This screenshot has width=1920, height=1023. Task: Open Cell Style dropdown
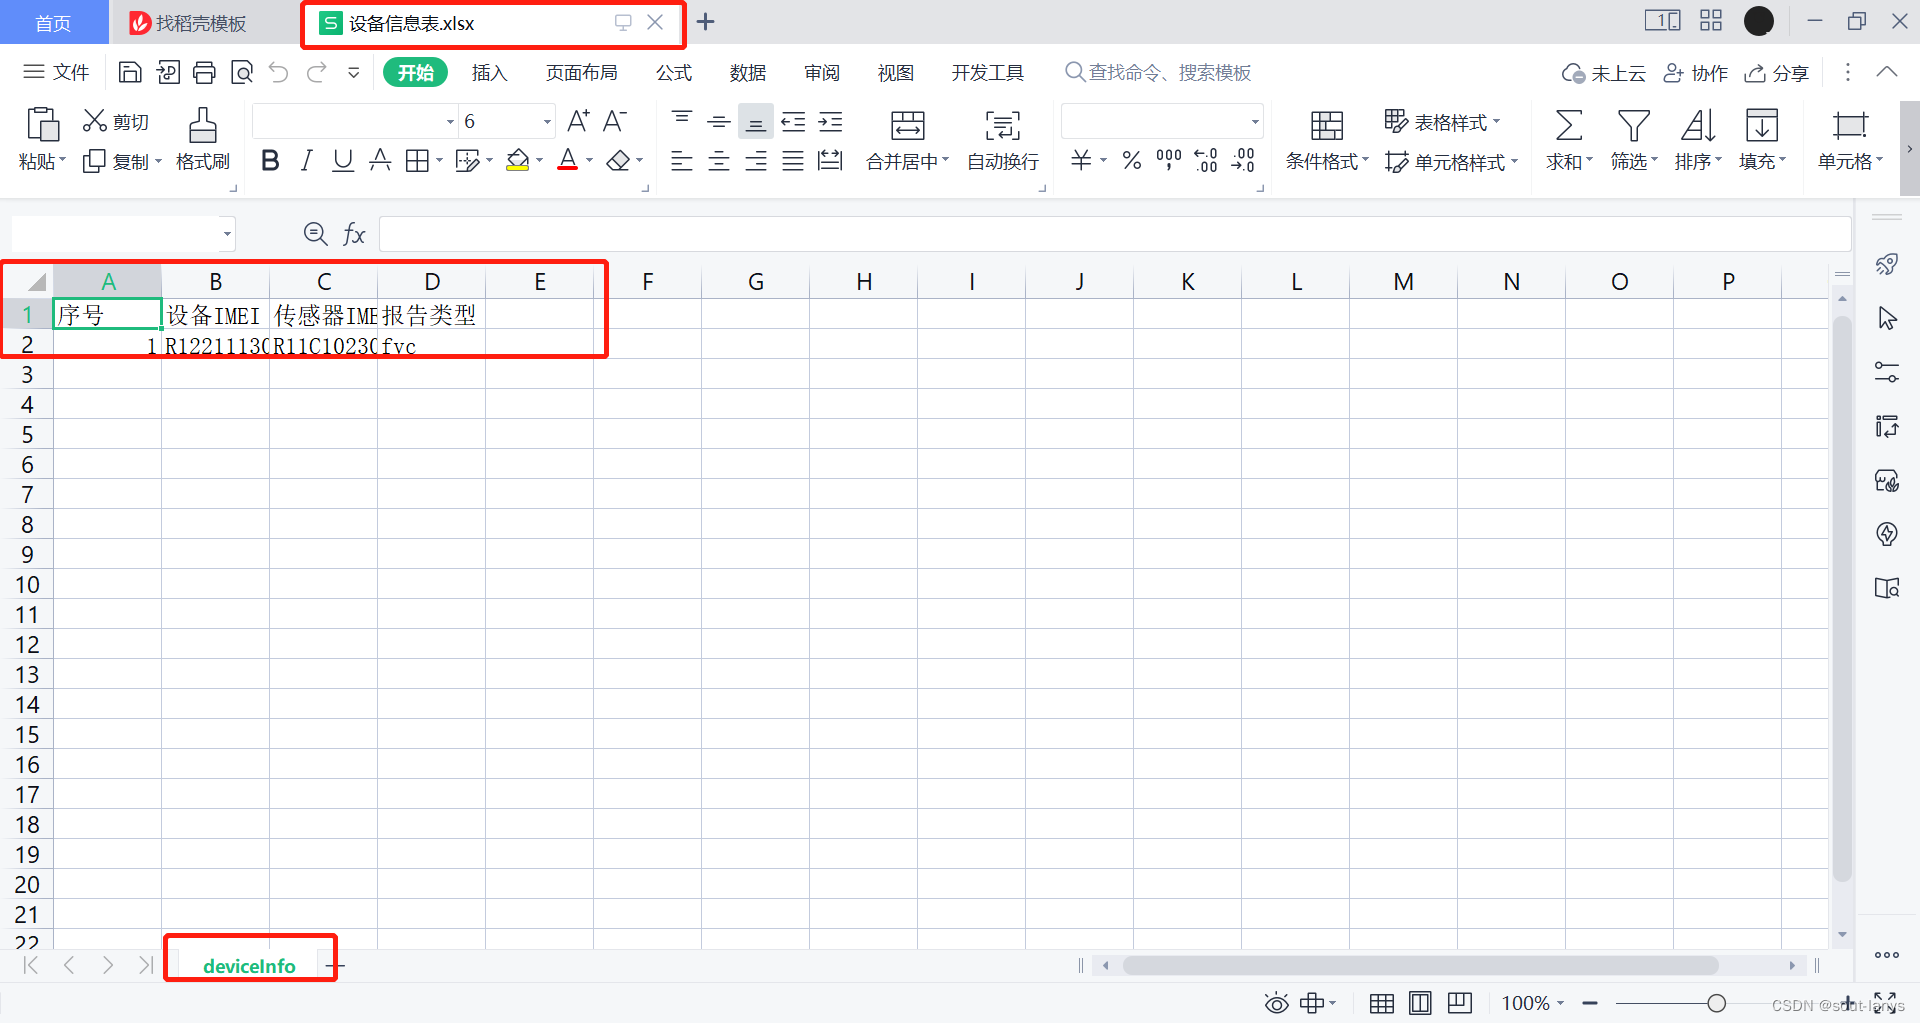1451,162
